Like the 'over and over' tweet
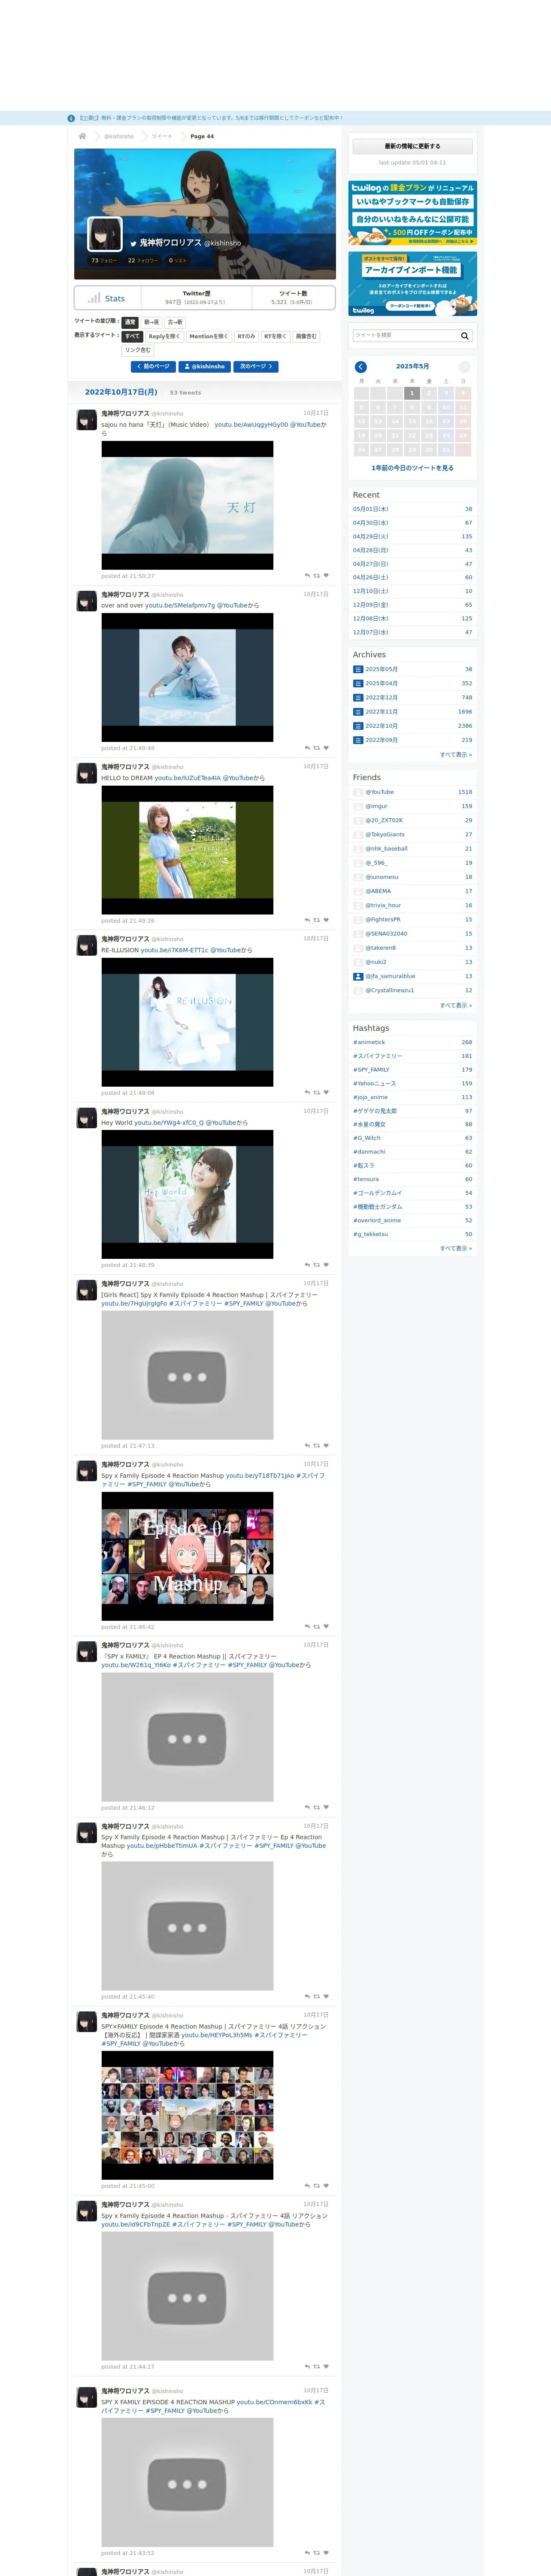551x2576 pixels. 326,748
